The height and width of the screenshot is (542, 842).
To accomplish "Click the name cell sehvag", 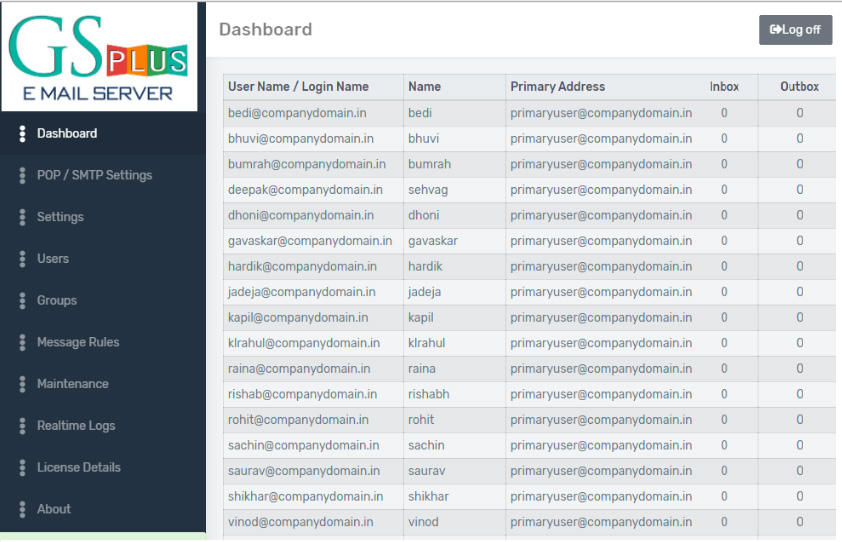I will pos(427,190).
